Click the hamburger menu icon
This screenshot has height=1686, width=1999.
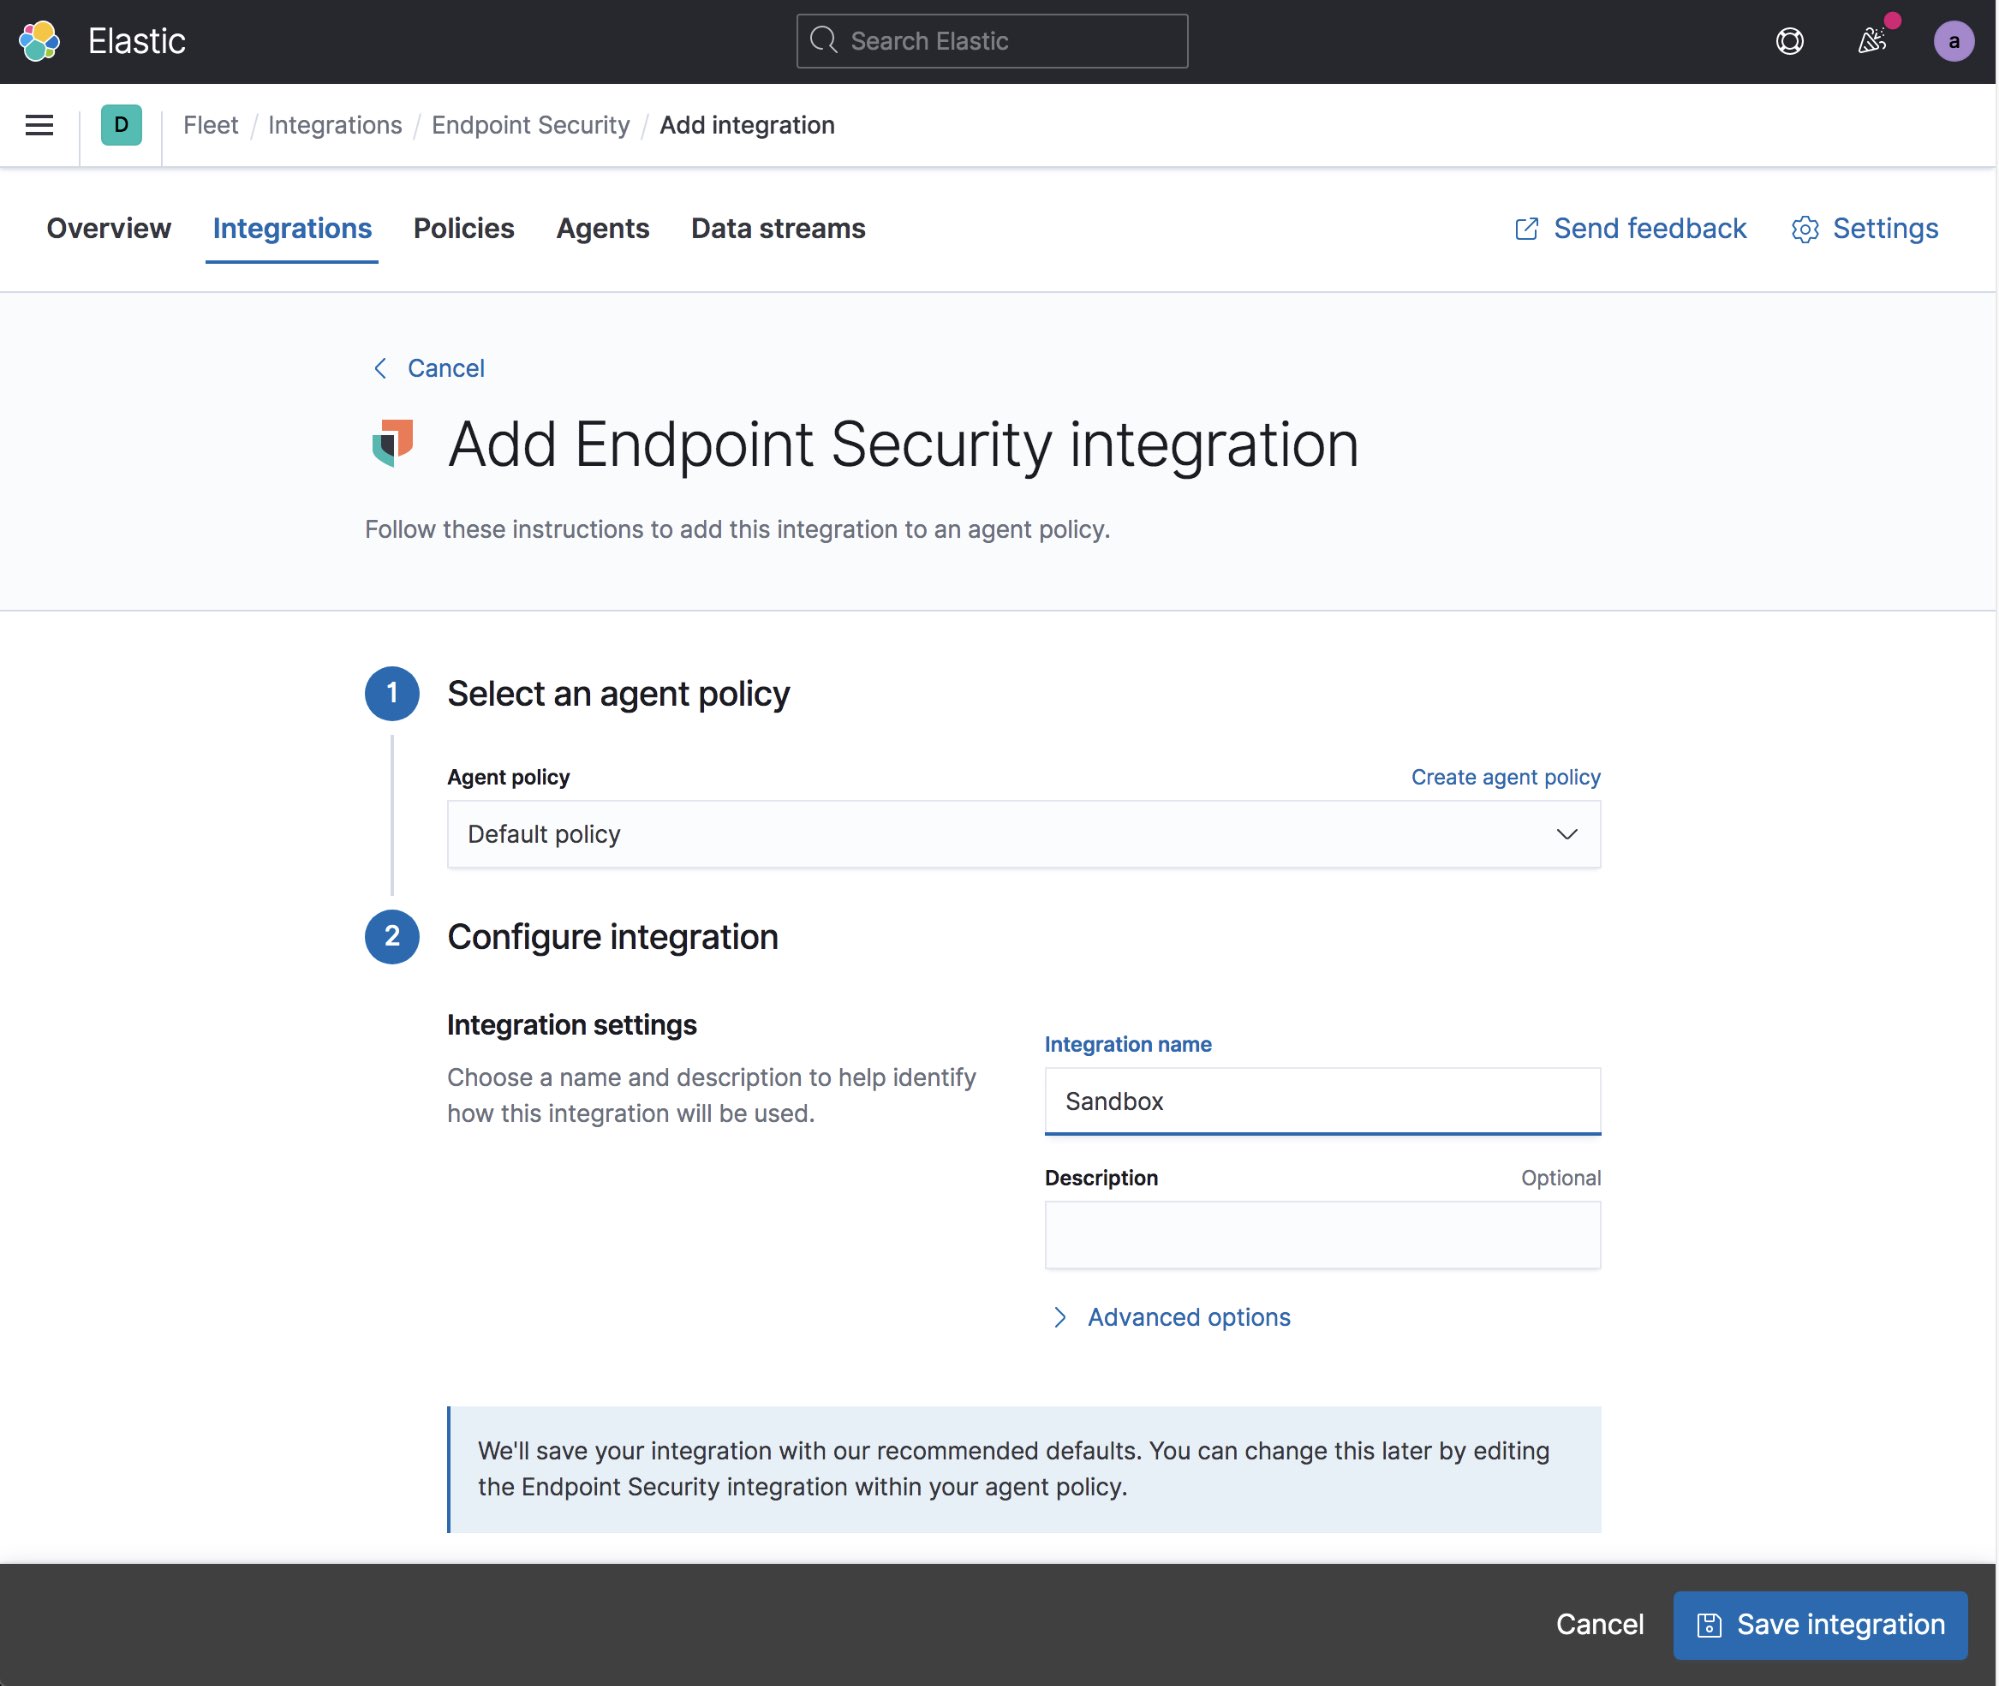pyautogui.click(x=40, y=124)
